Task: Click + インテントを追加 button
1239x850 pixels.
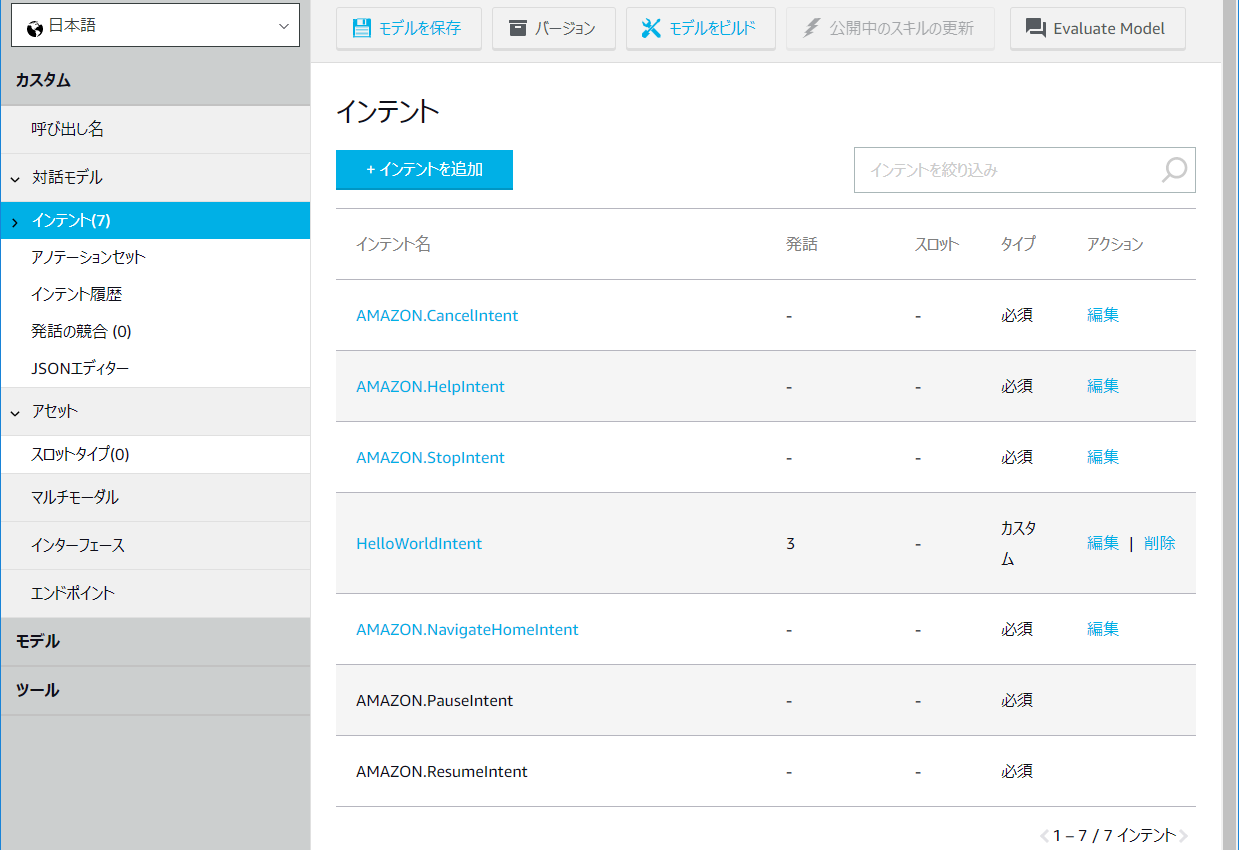Action: pos(424,170)
